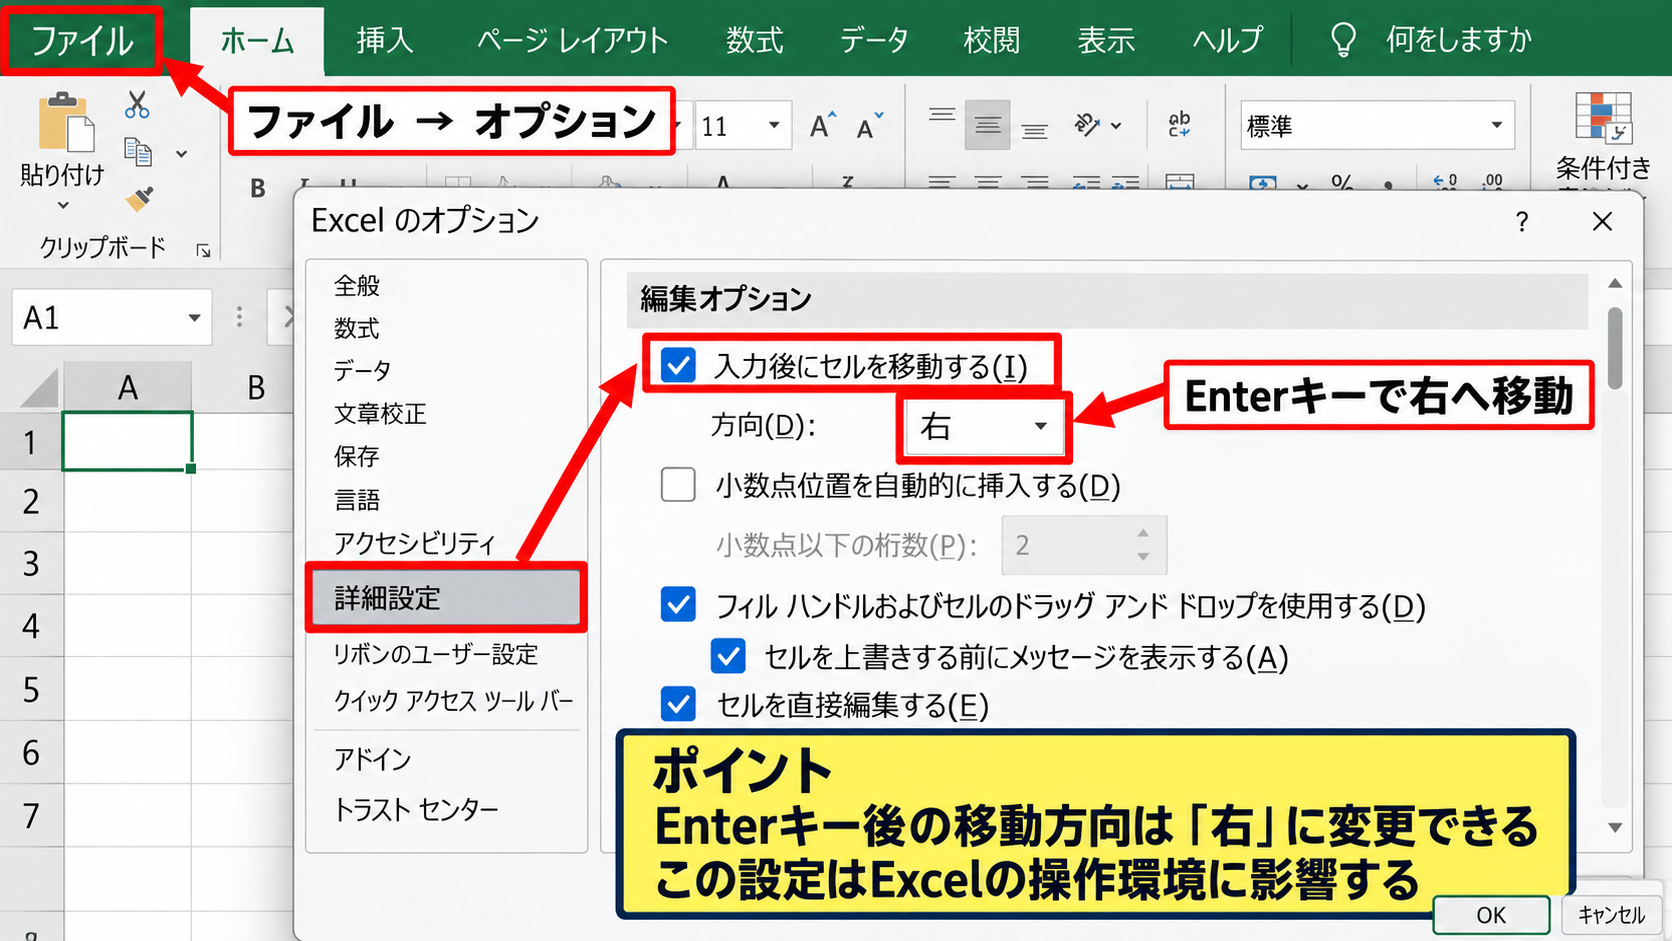Open Conditional Formatting icon
Viewport: 1672px width, 941px height.
[1602, 118]
